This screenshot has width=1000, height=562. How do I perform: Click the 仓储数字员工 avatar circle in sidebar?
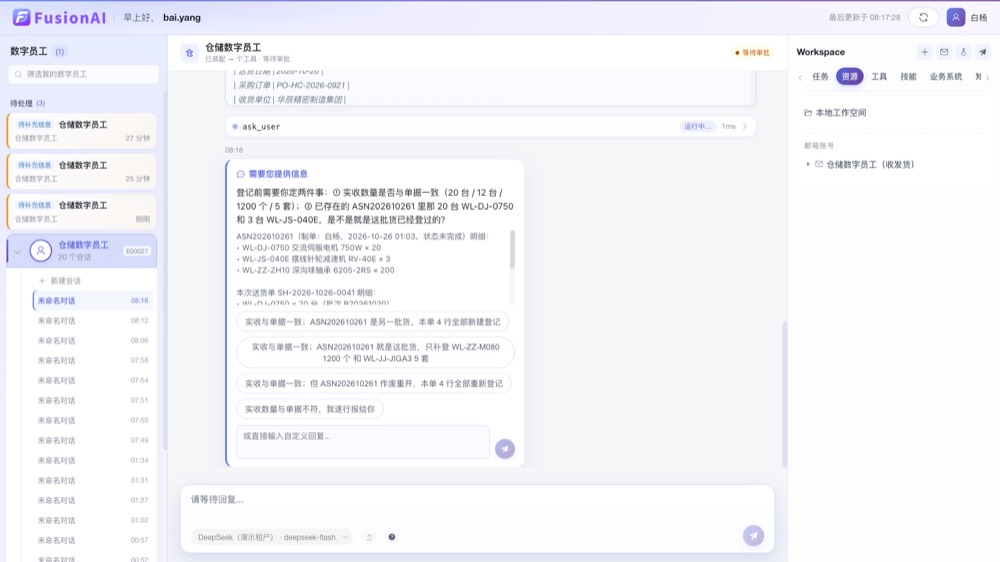[41, 251]
